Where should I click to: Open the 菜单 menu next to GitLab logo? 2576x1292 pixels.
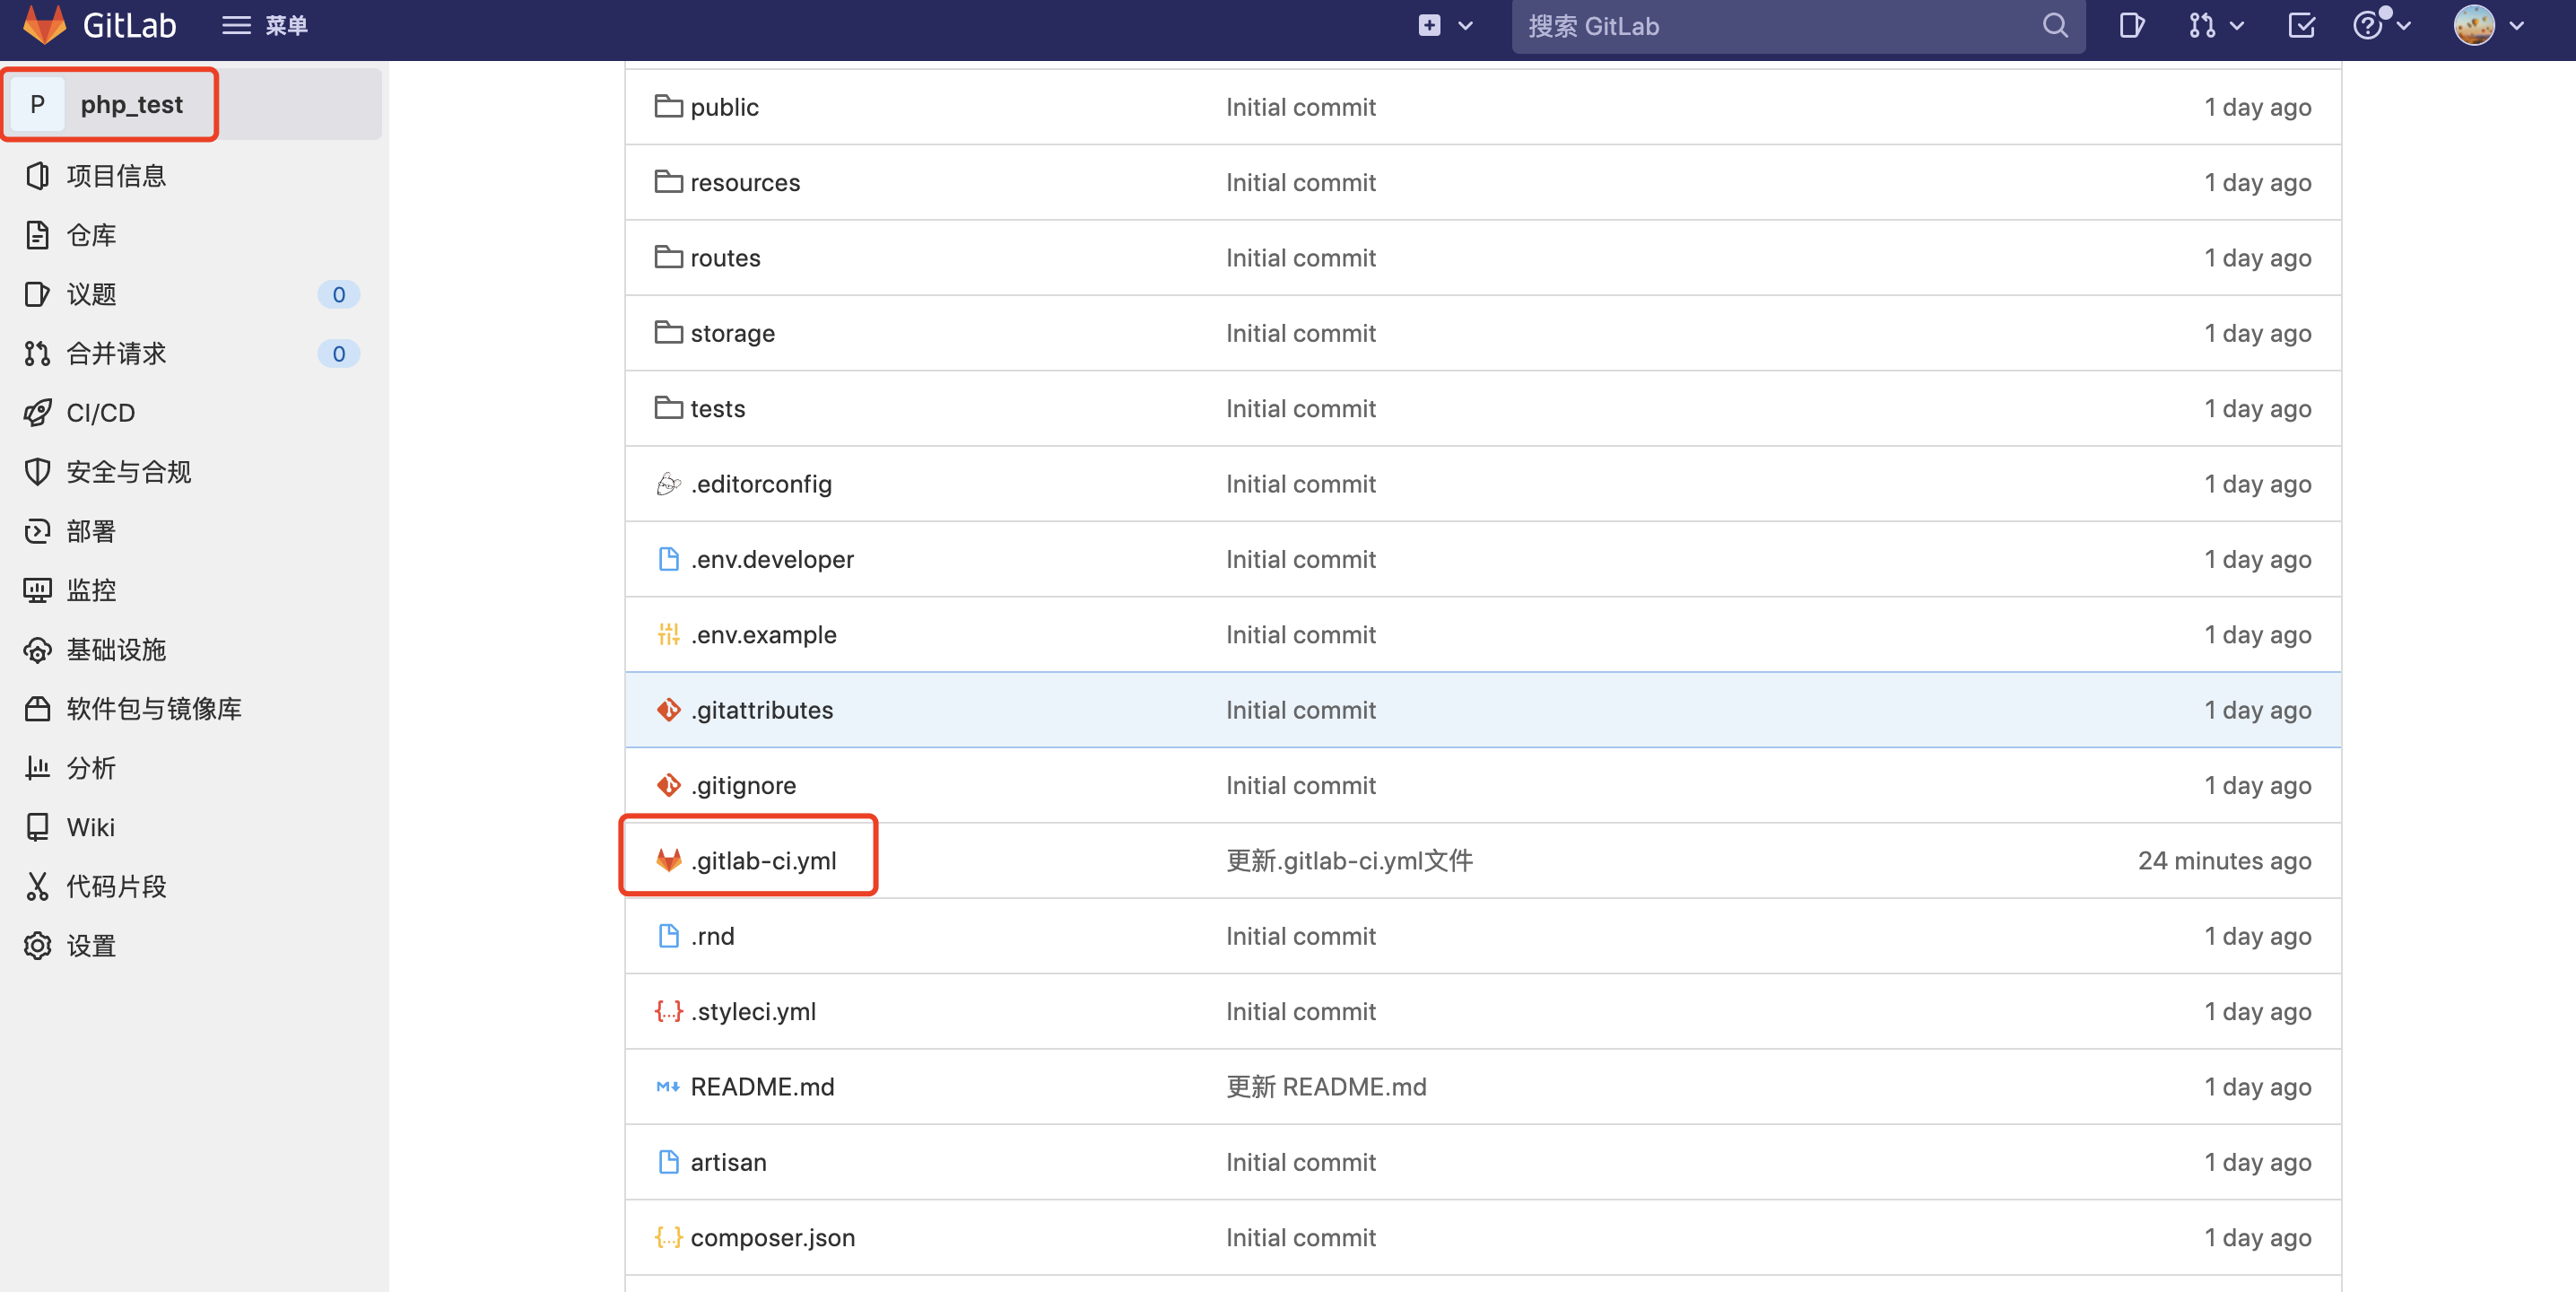(x=264, y=25)
